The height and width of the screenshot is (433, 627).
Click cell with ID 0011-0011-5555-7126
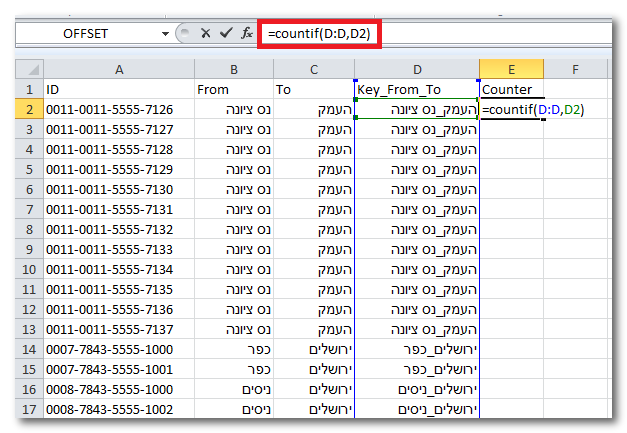119,109
